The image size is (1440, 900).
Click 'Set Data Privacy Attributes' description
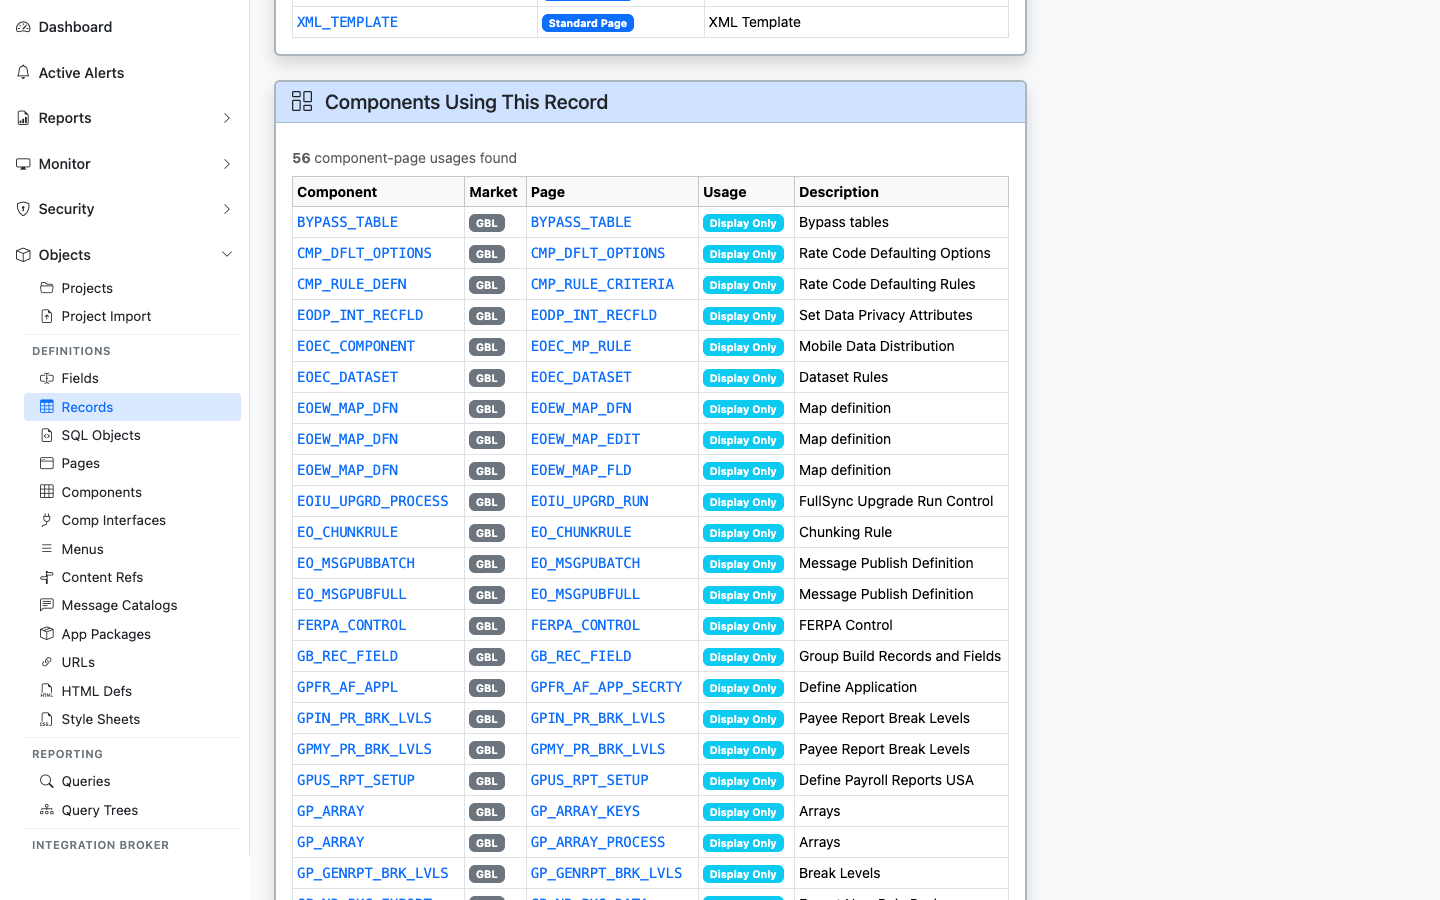click(885, 315)
